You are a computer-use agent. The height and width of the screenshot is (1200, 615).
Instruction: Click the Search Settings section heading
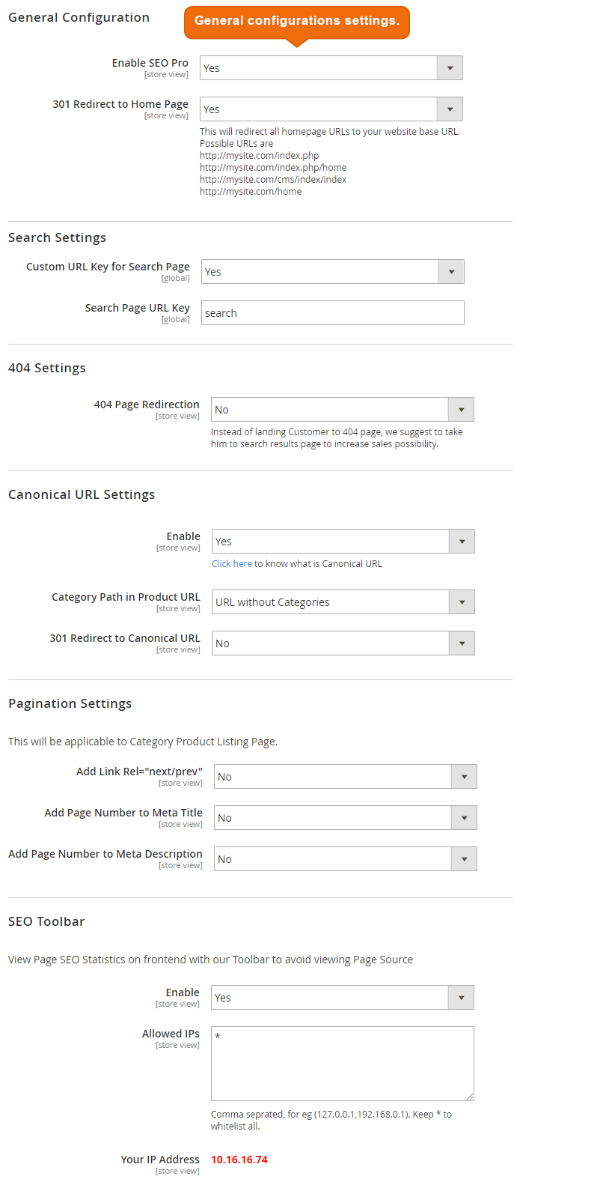click(57, 238)
